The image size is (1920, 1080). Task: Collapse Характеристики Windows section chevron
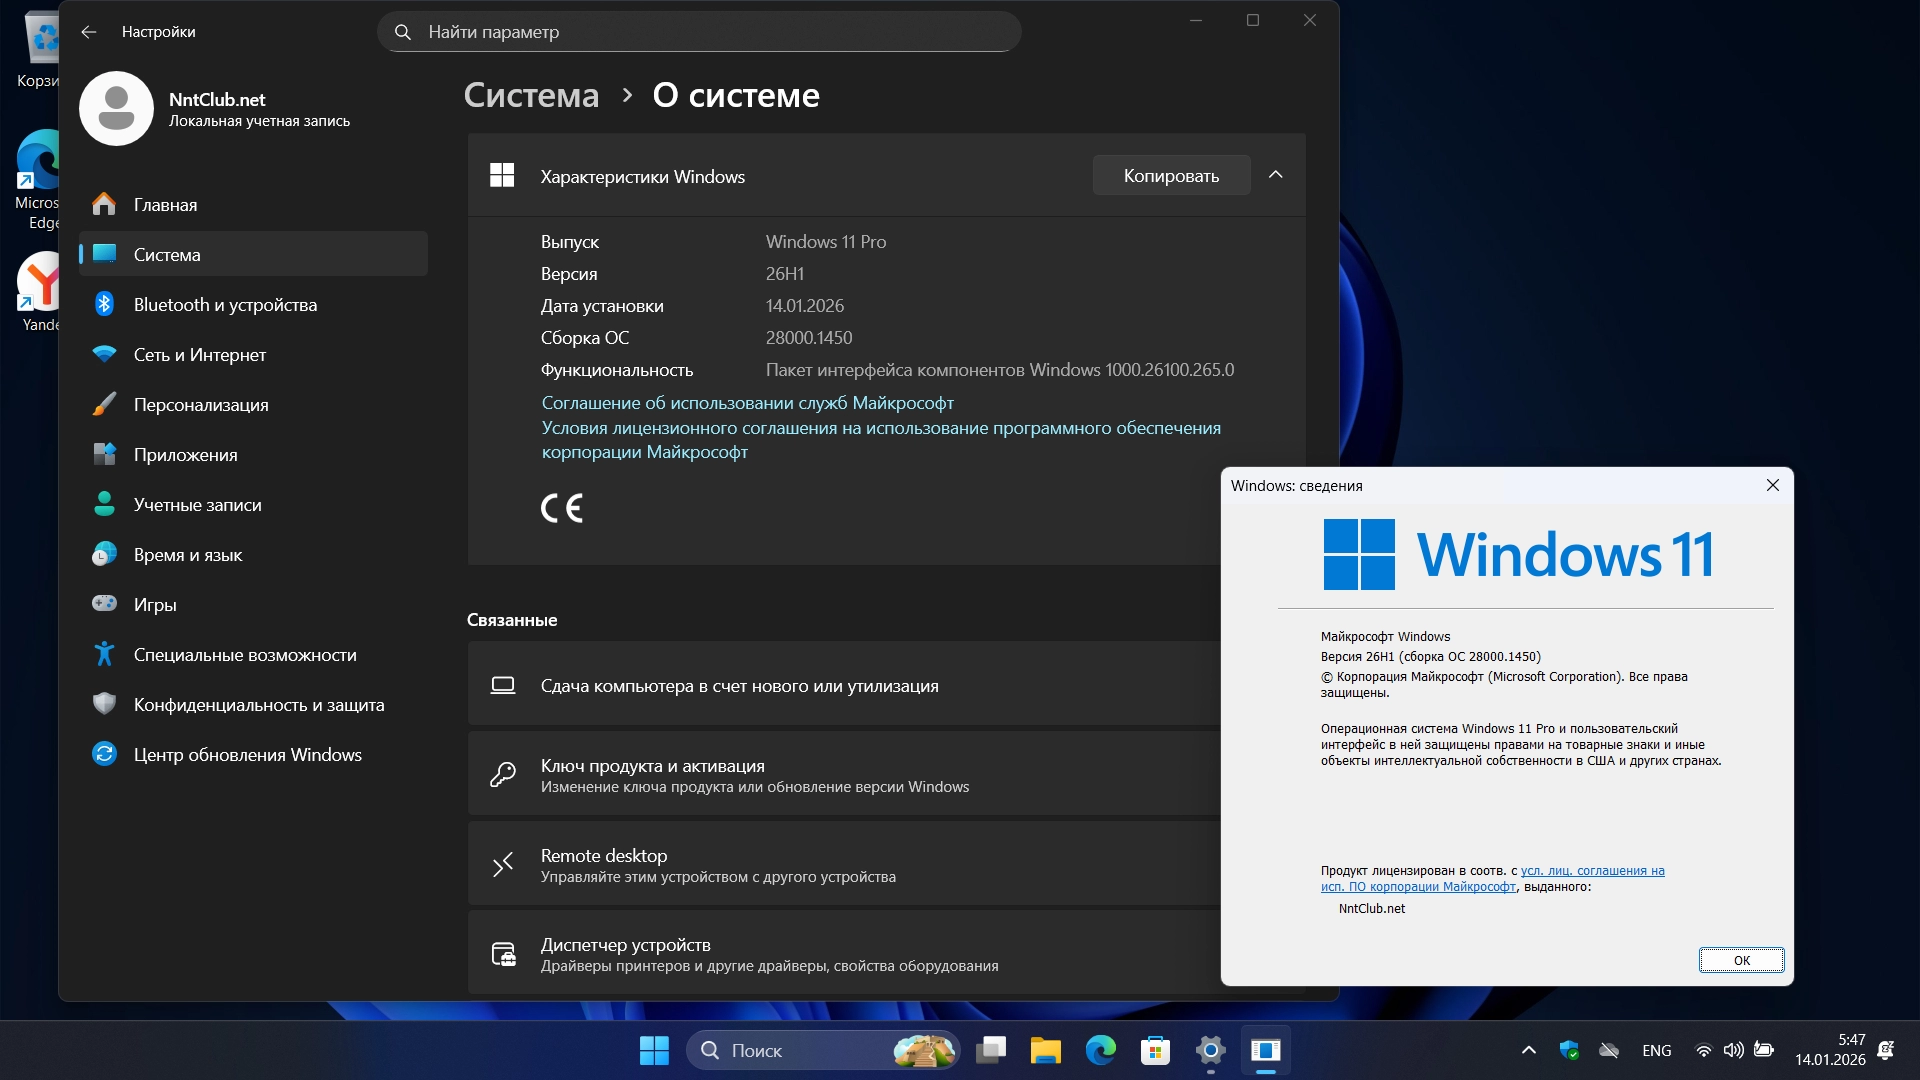(x=1275, y=175)
